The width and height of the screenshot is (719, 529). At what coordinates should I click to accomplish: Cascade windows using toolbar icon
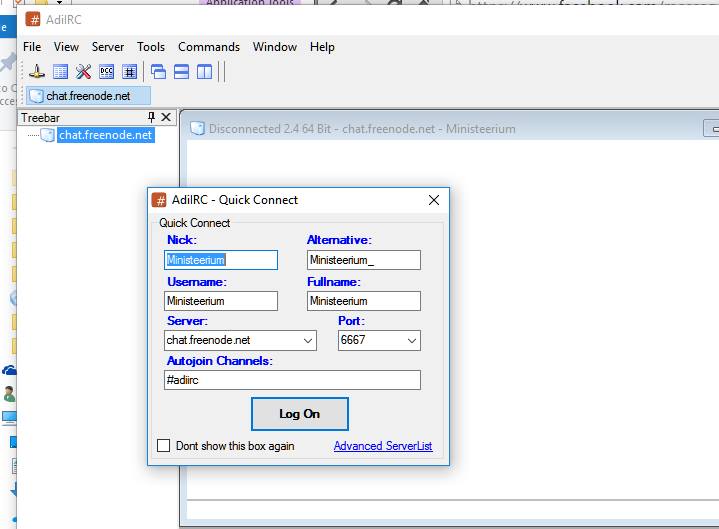pos(158,72)
